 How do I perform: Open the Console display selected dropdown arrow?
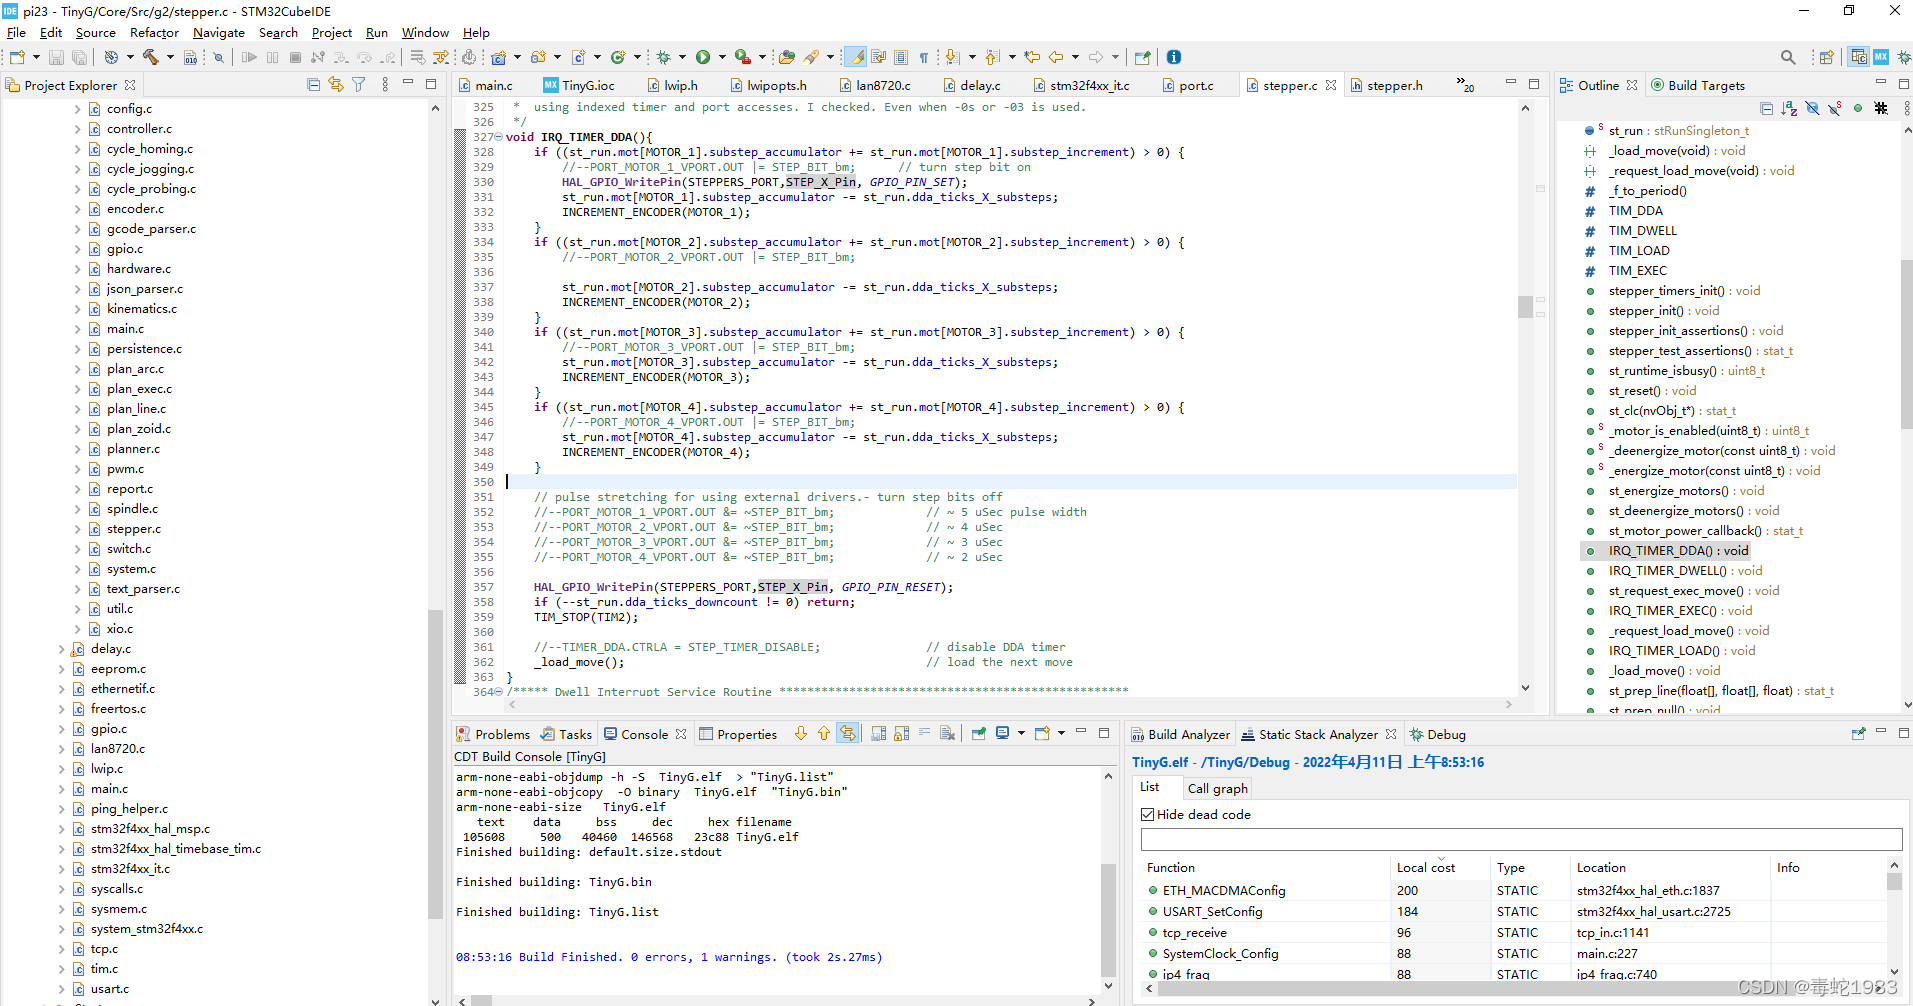(1021, 733)
